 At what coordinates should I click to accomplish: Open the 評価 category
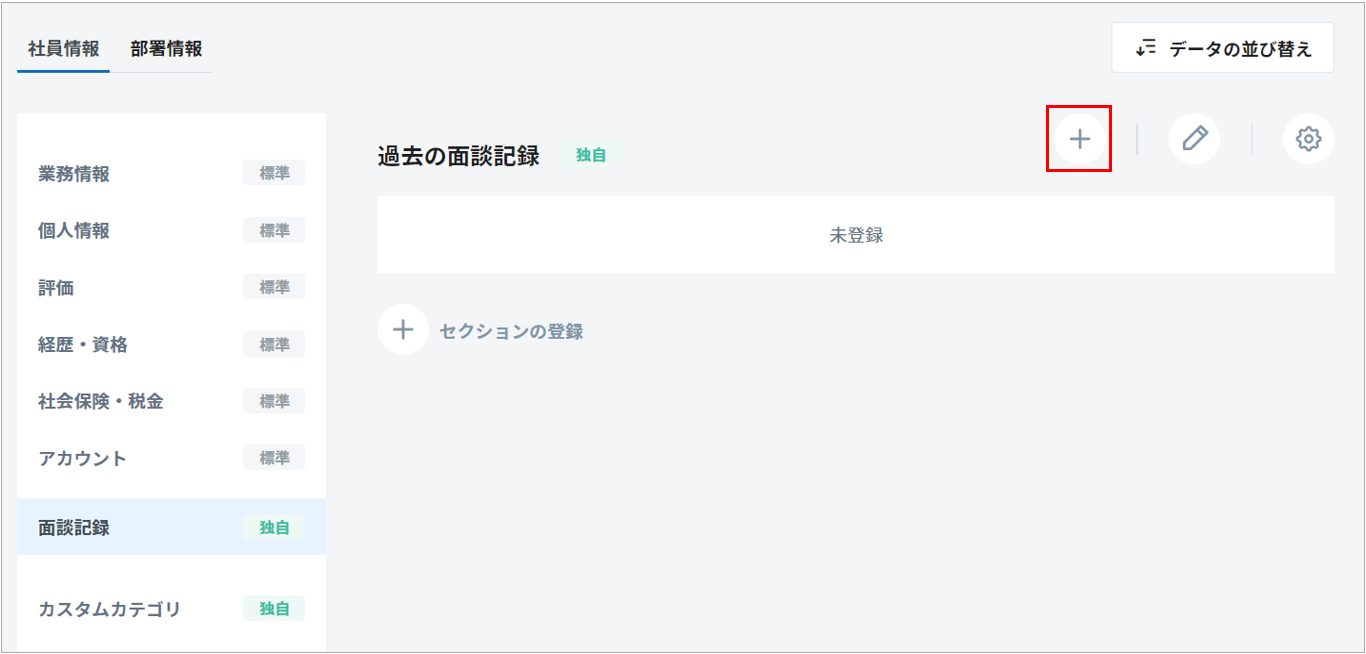[56, 288]
